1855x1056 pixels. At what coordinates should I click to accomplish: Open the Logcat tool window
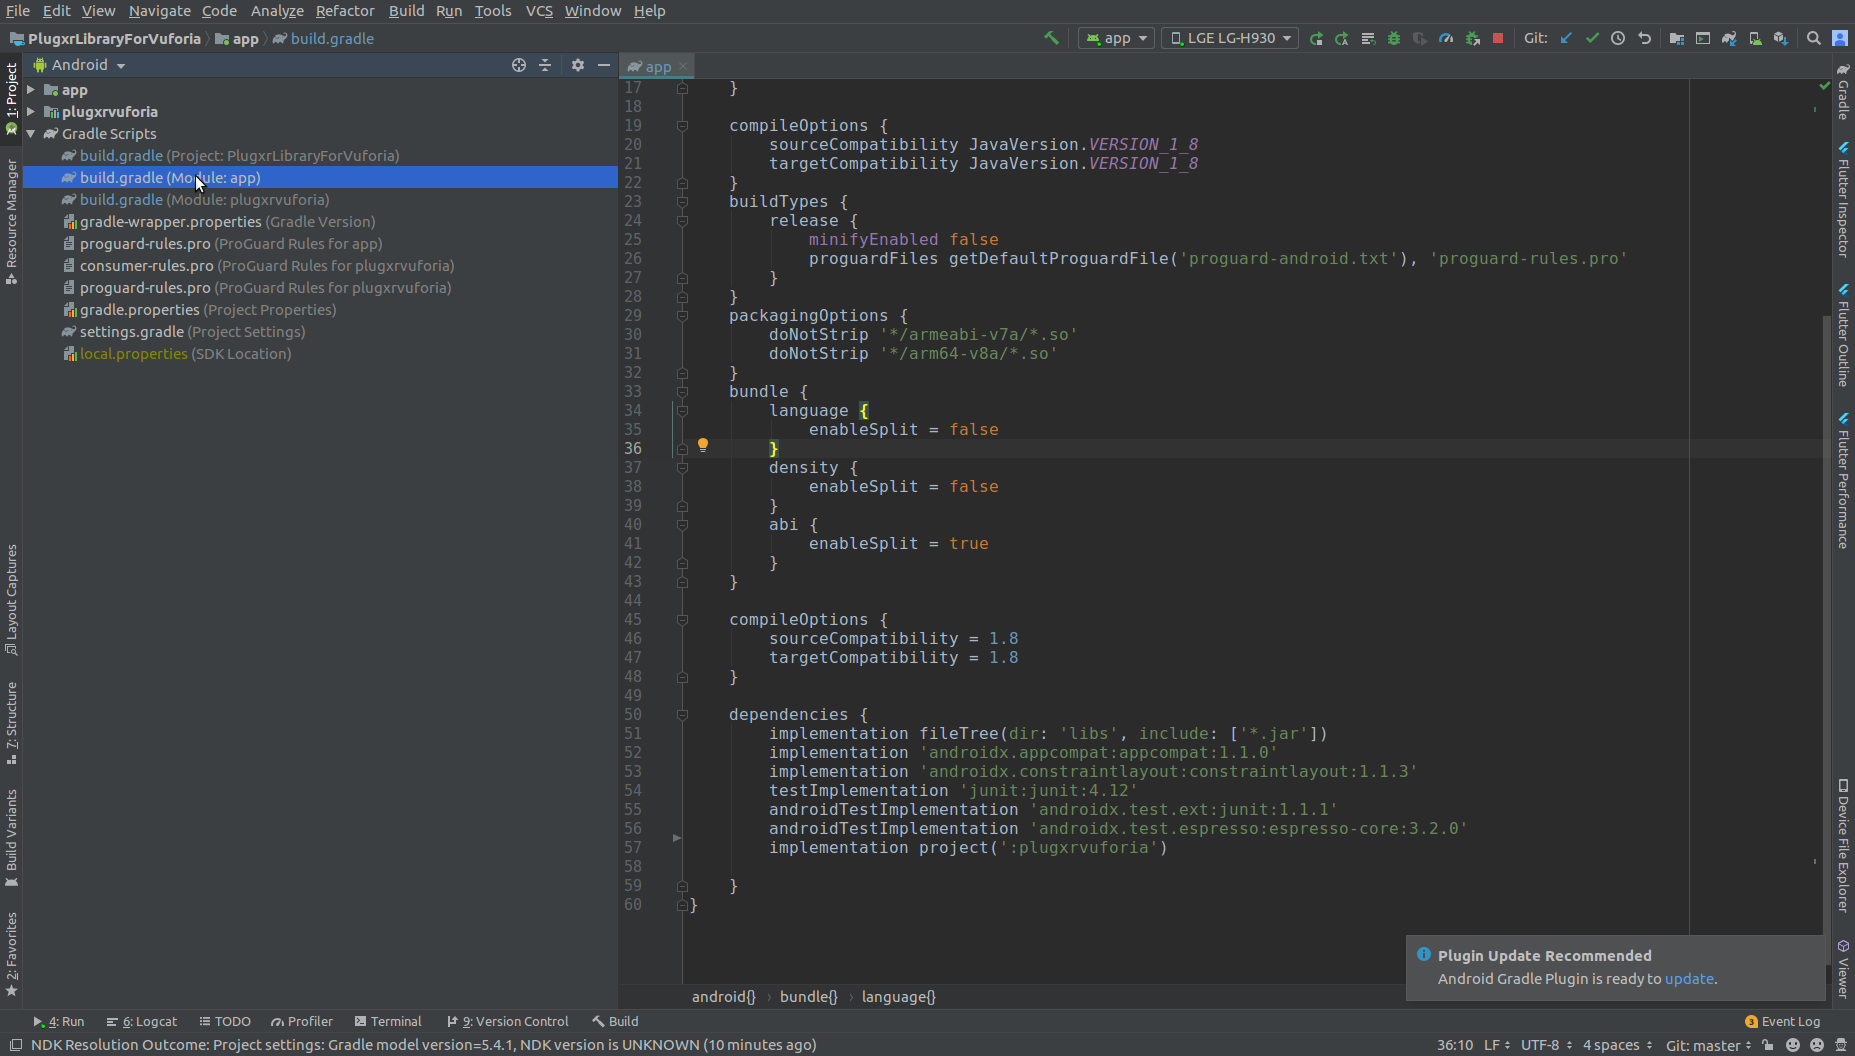[142, 1021]
